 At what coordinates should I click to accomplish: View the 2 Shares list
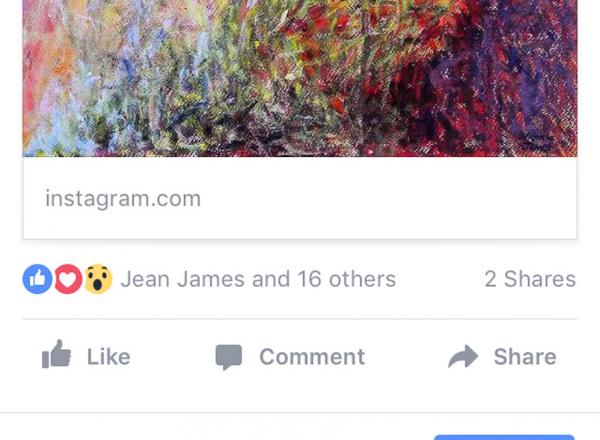pyautogui.click(x=530, y=279)
